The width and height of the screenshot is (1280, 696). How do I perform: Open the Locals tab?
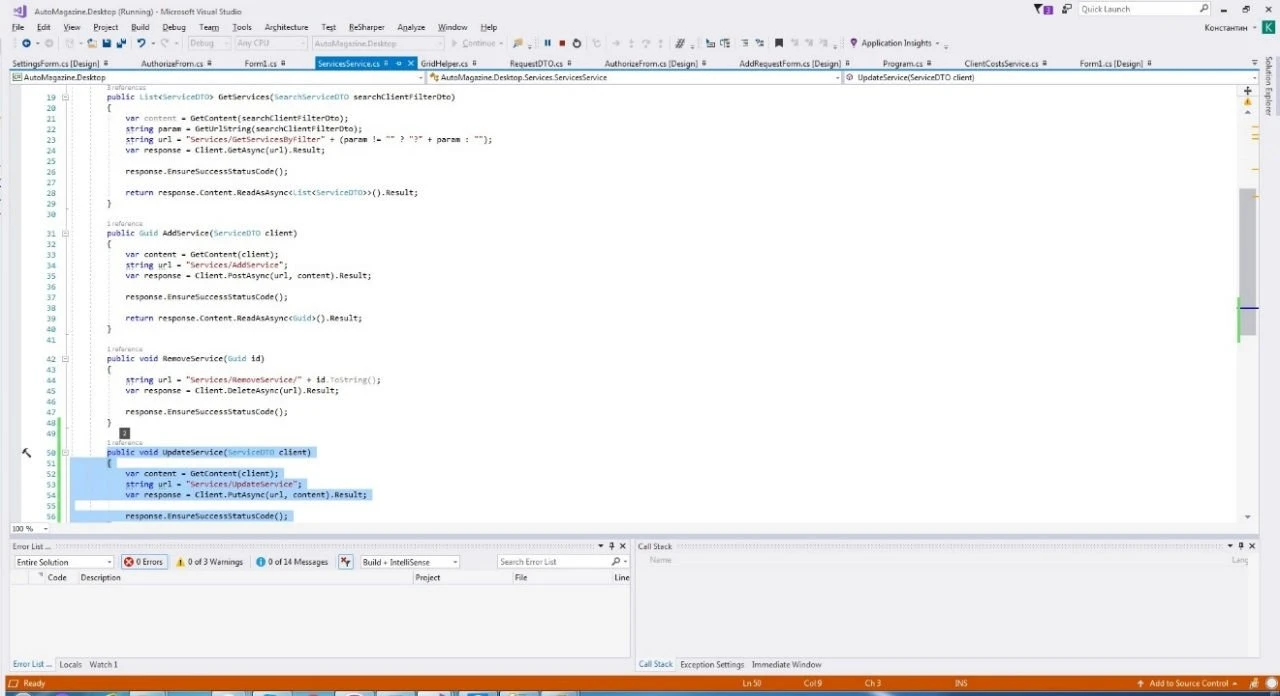(70, 664)
